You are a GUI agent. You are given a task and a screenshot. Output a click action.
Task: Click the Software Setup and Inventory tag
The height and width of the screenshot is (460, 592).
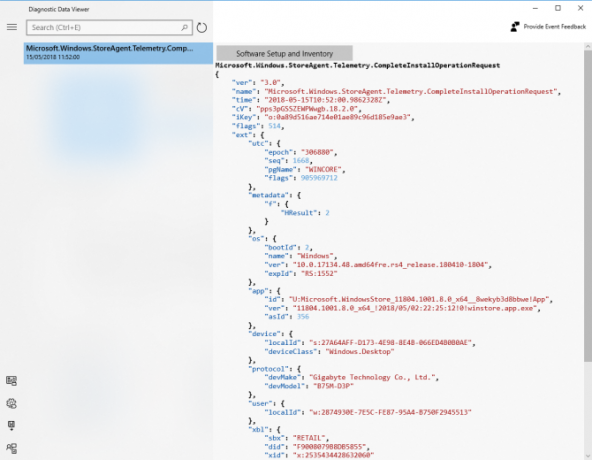(284, 54)
